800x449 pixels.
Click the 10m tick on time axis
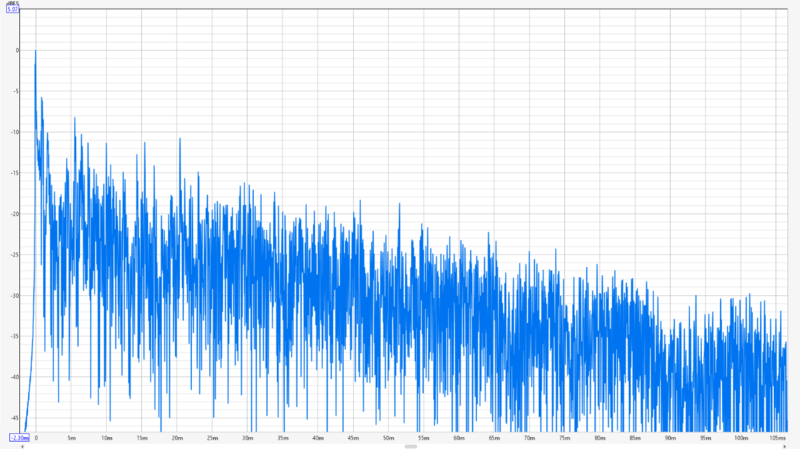(x=107, y=438)
